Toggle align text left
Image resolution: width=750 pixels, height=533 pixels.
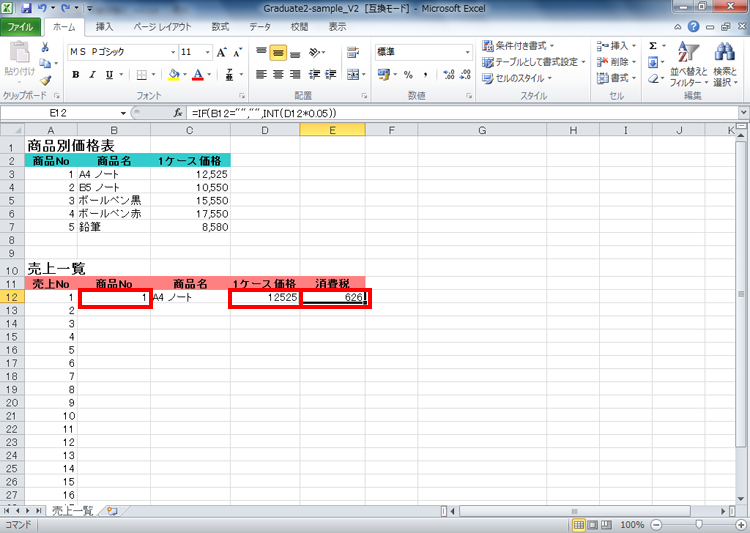point(261,75)
